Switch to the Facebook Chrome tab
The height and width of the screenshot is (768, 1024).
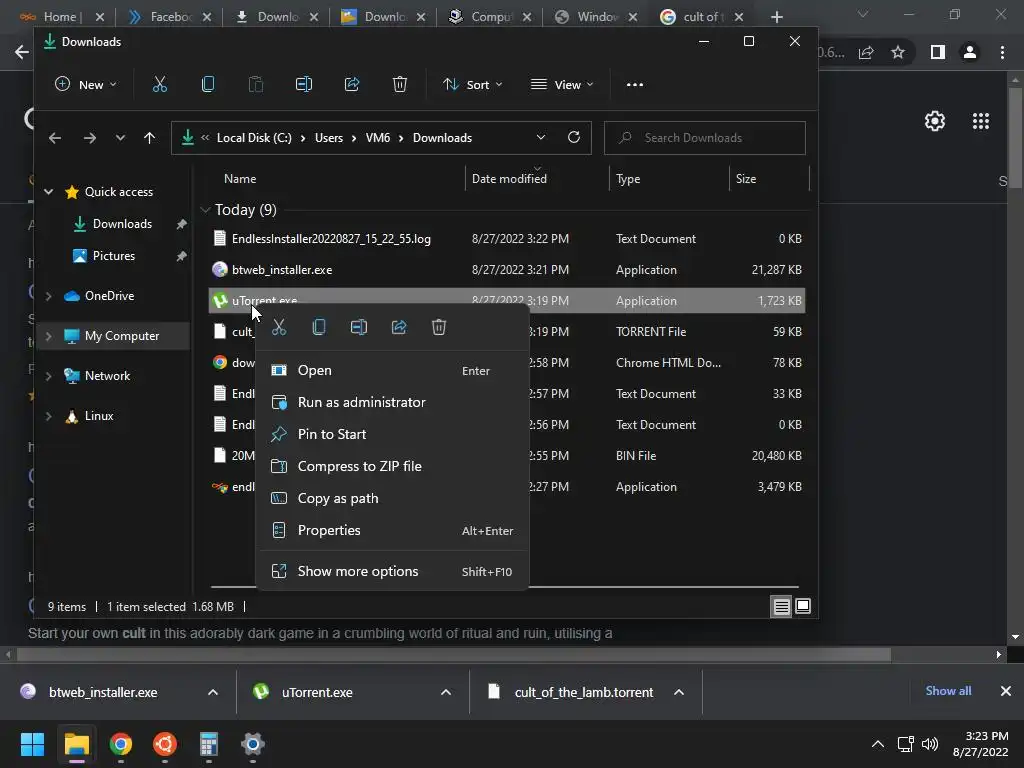(169, 17)
